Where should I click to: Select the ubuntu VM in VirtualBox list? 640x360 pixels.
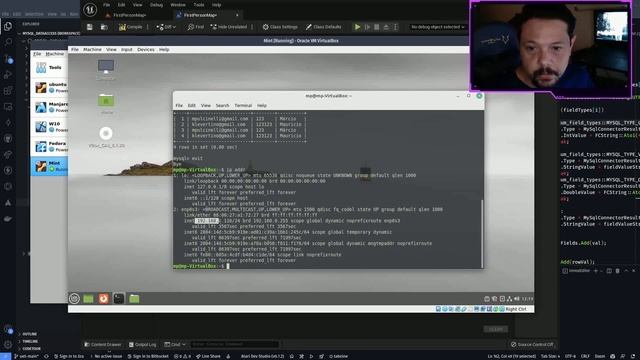(x=49, y=87)
